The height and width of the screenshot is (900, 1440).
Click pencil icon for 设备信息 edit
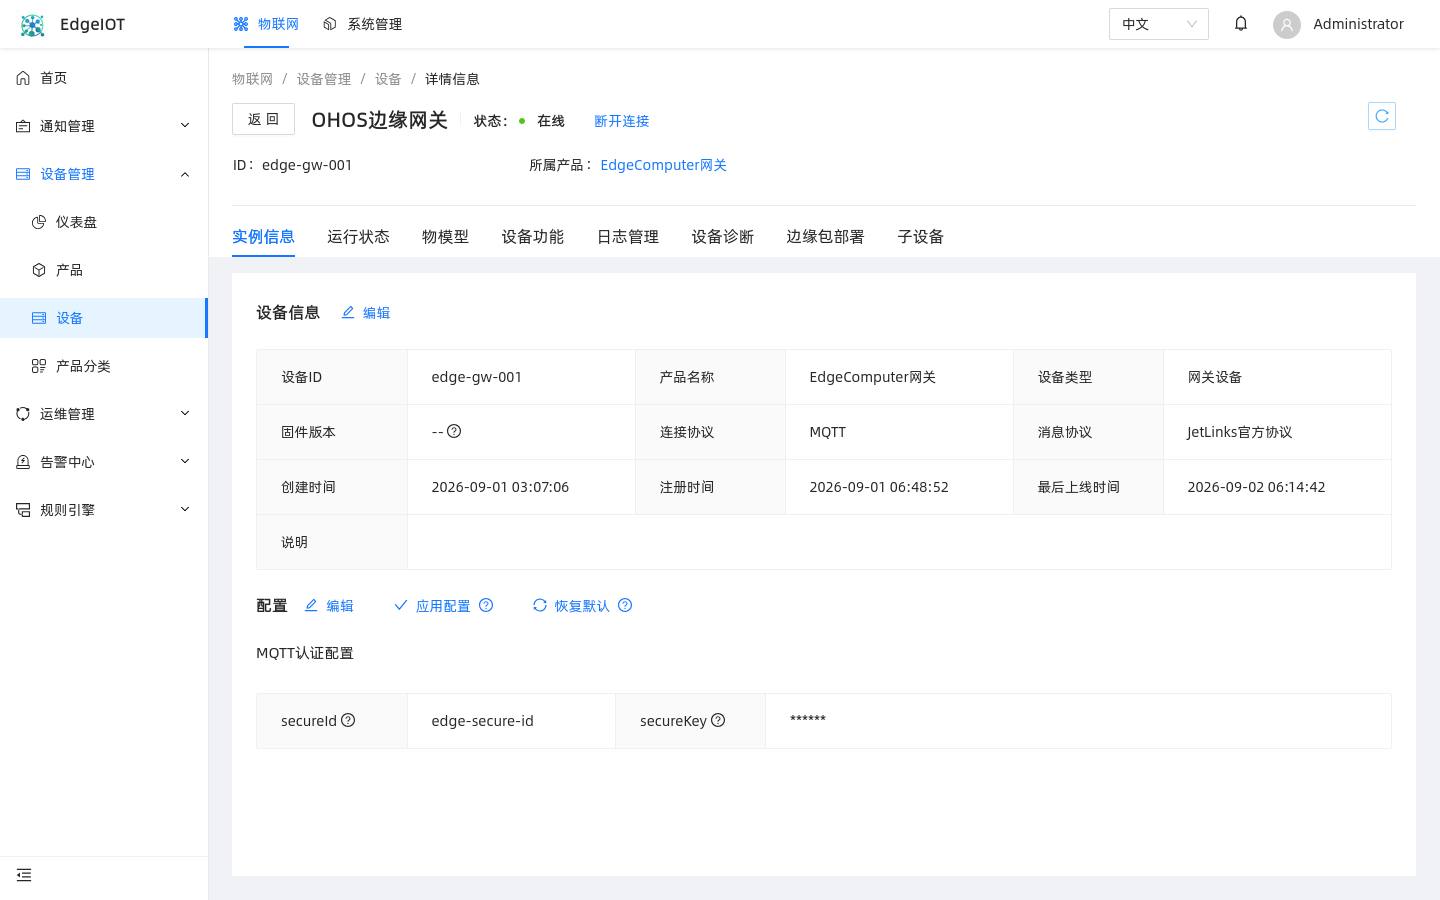[x=348, y=312]
